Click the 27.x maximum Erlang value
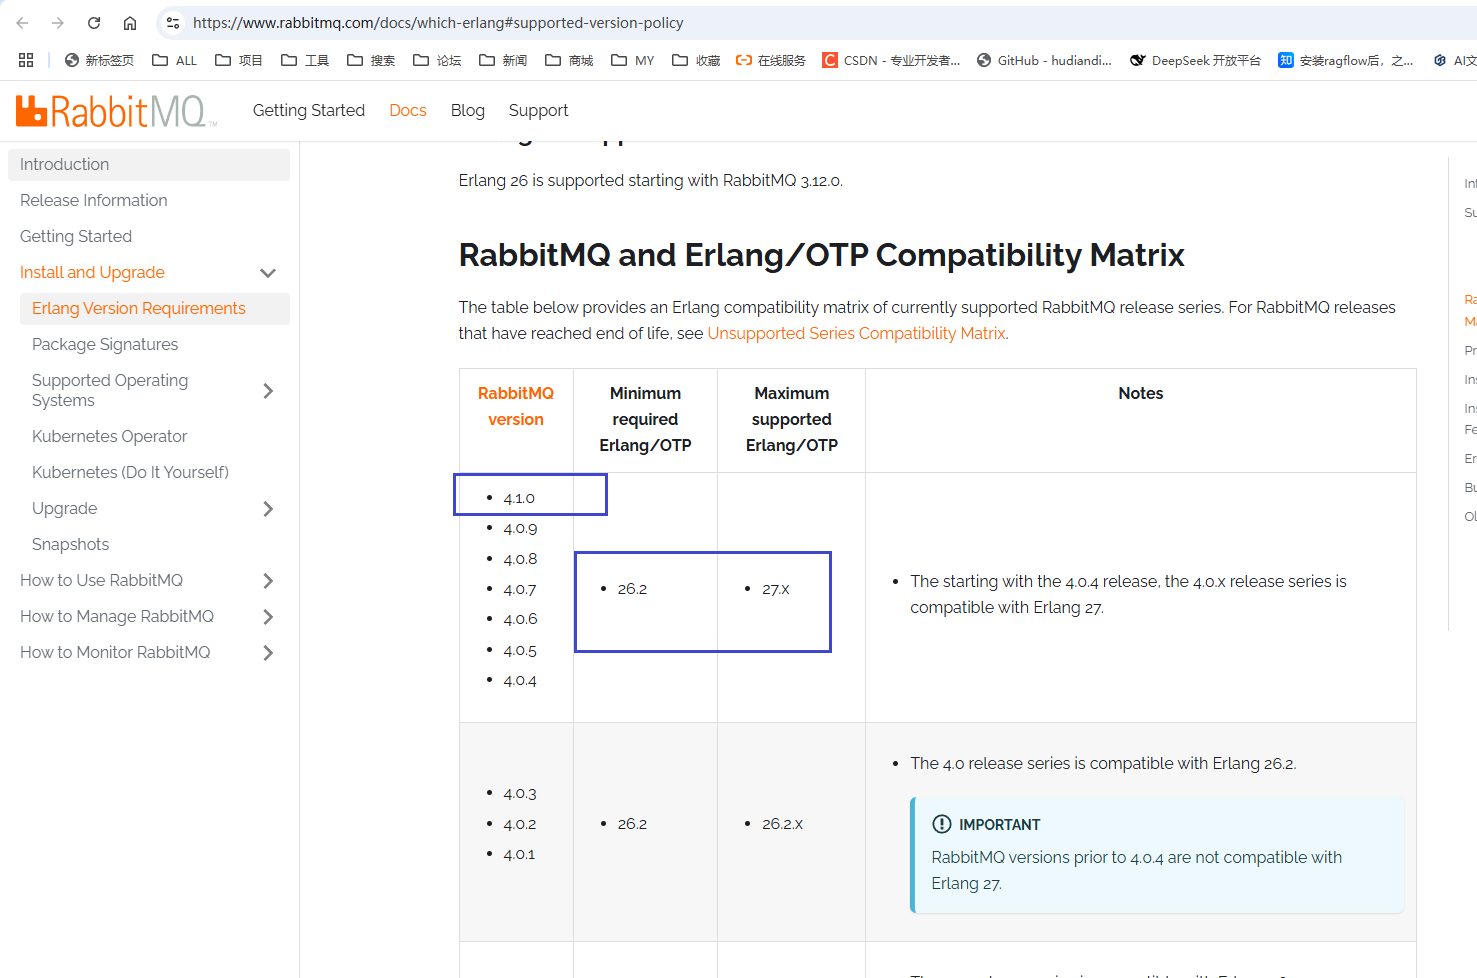The image size is (1477, 978). 776,589
